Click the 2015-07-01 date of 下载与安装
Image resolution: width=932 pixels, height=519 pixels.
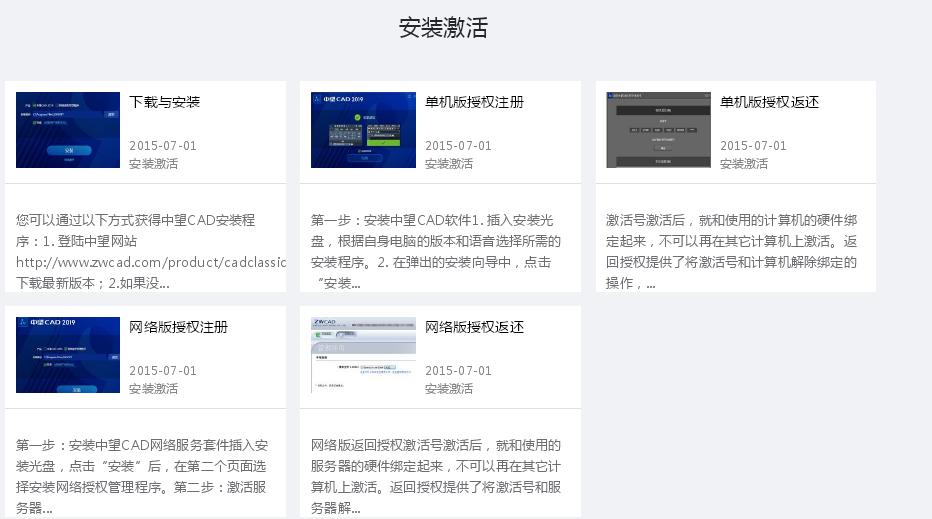coord(163,146)
